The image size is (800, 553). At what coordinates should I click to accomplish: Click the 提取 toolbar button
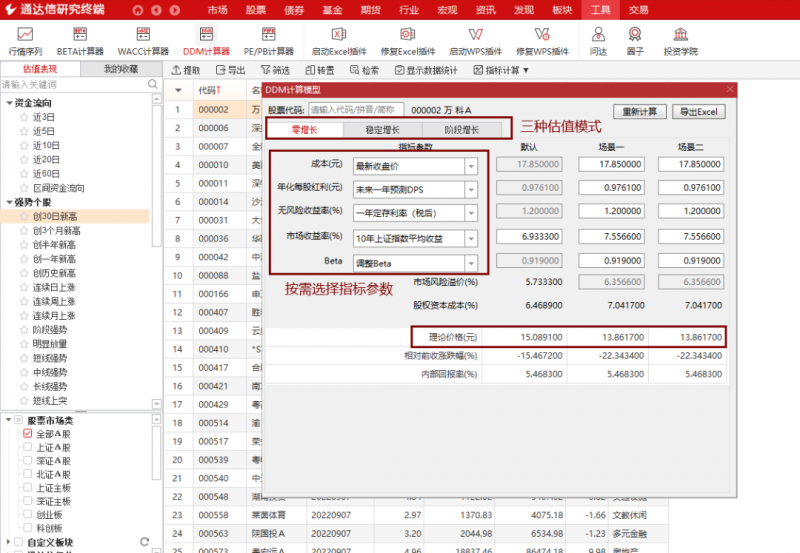click(x=186, y=70)
